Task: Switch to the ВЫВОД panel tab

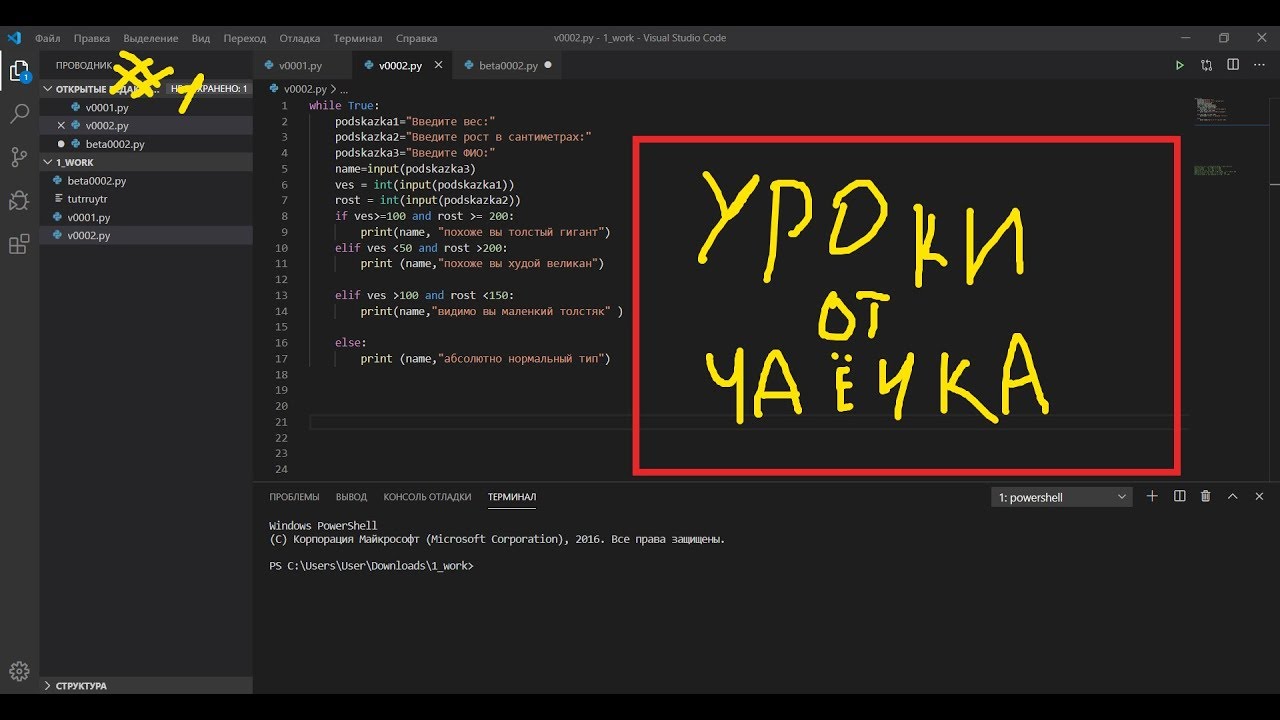Action: point(351,497)
